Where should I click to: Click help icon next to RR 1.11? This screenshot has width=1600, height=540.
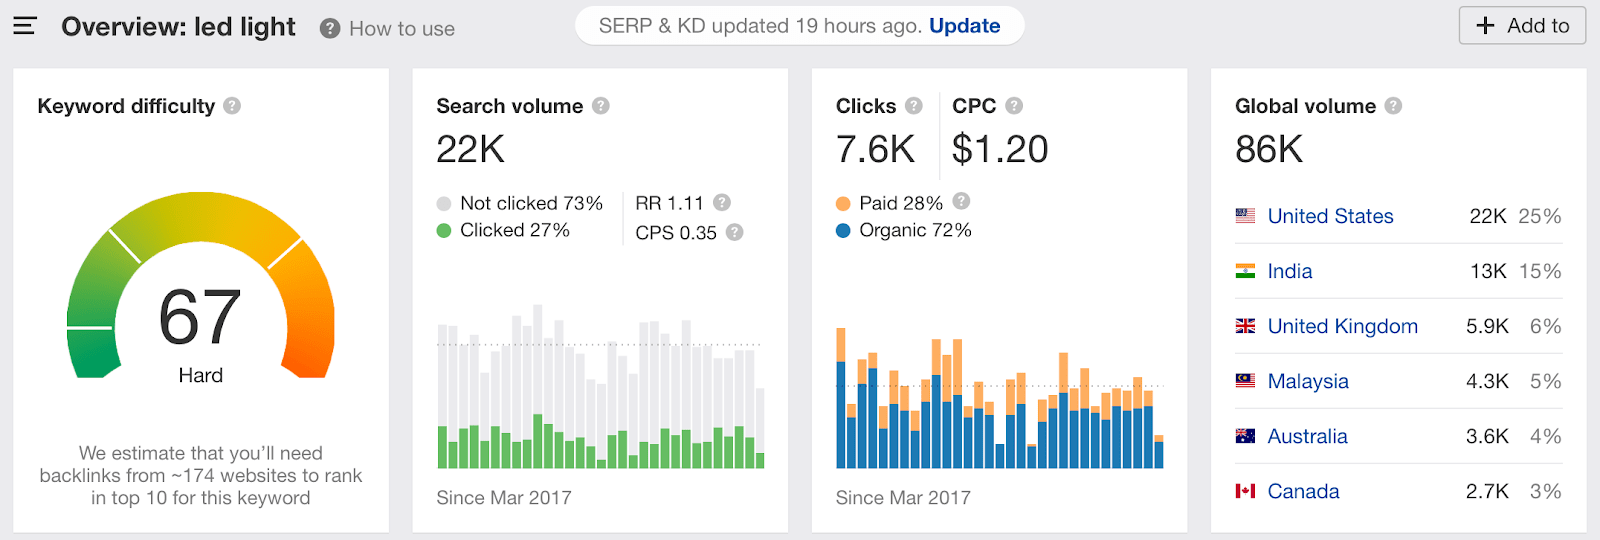[722, 202]
